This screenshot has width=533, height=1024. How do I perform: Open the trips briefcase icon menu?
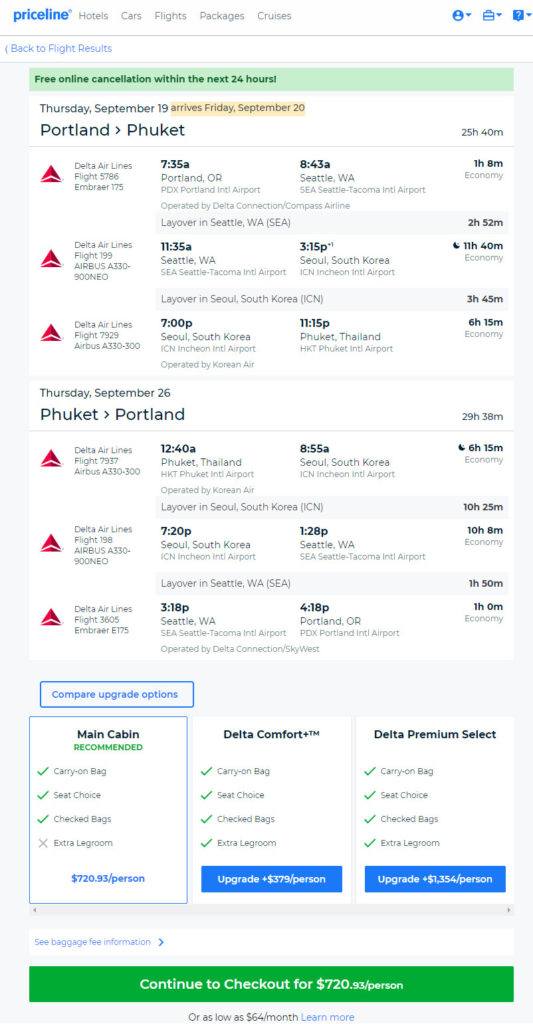click(492, 16)
